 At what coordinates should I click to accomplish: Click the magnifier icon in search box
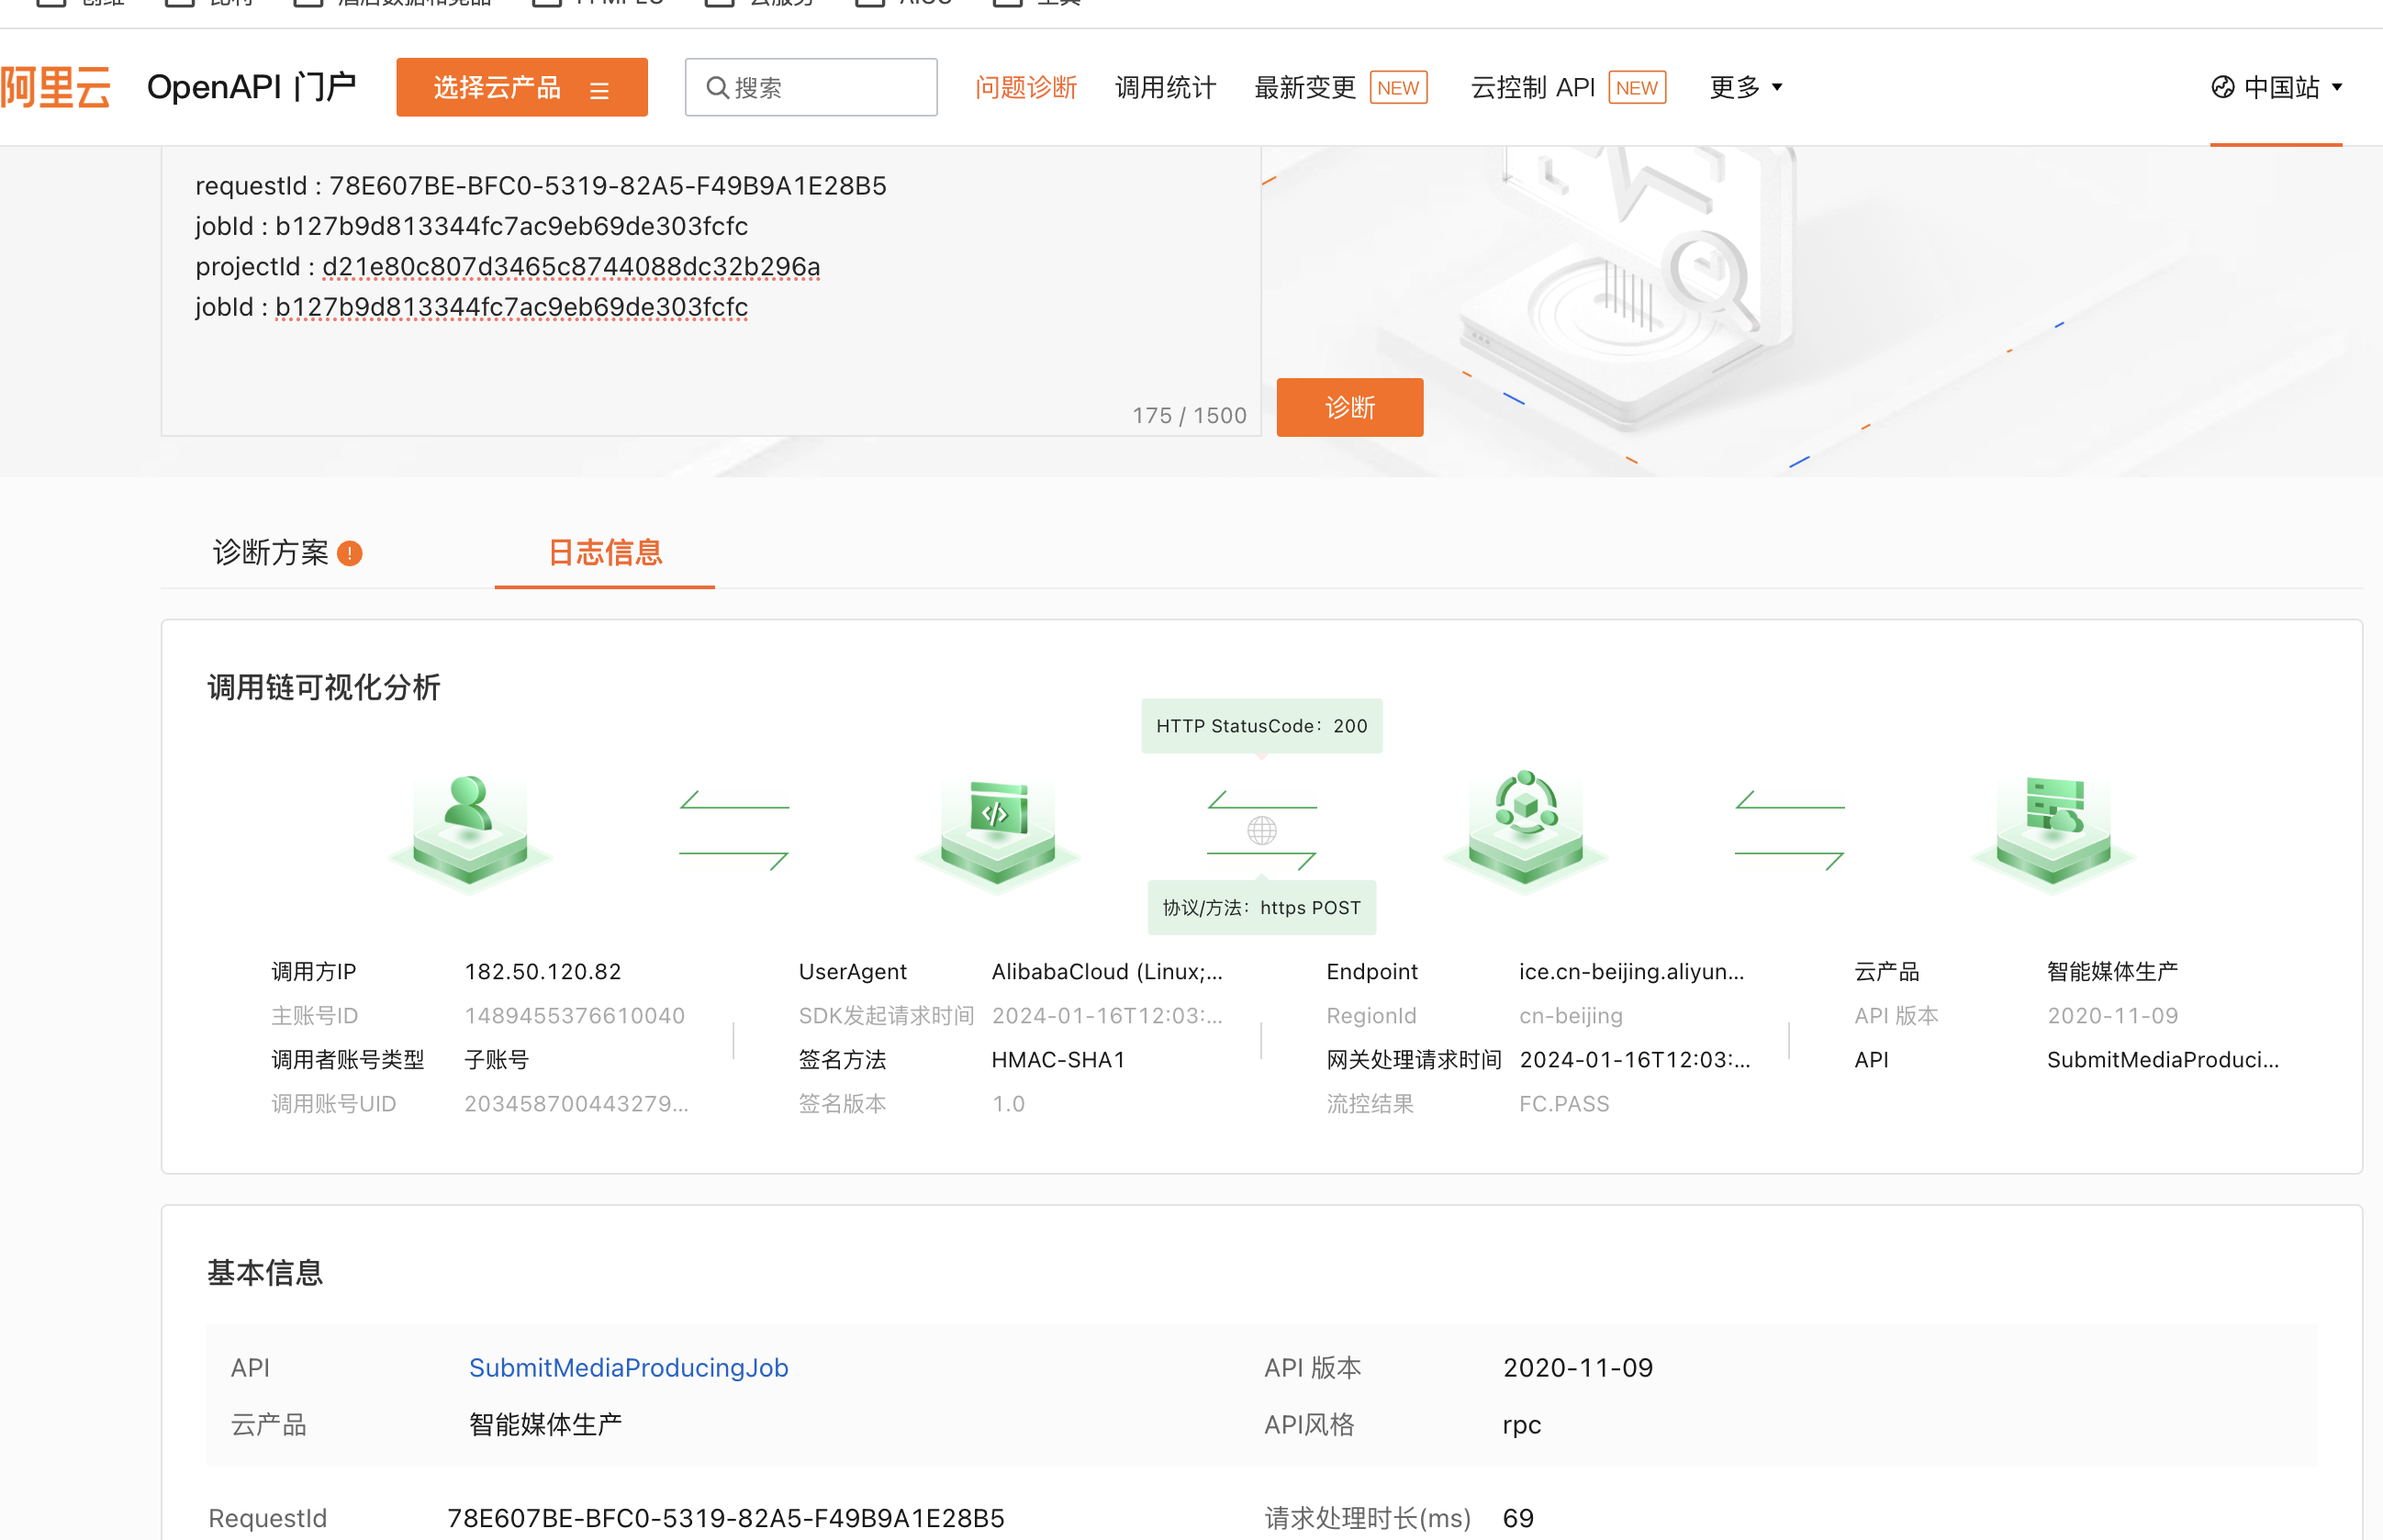(x=717, y=88)
